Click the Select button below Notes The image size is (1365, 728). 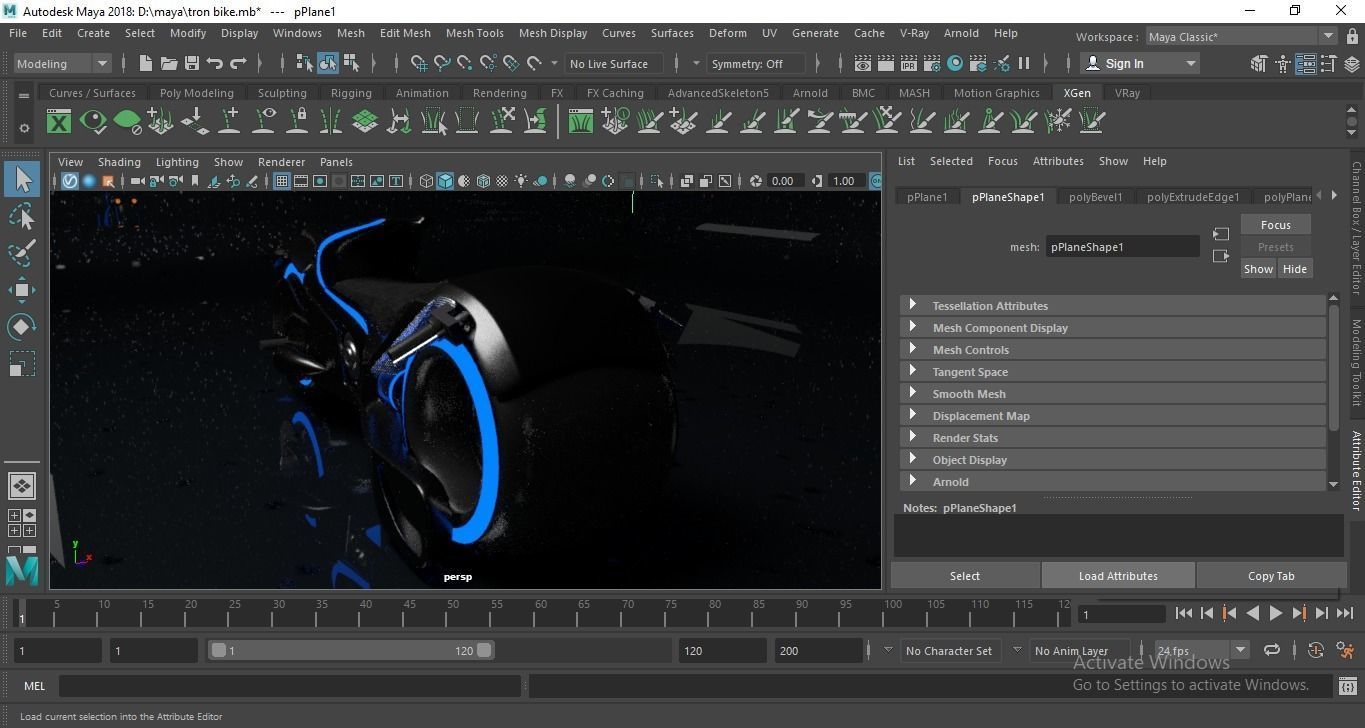[965, 576]
